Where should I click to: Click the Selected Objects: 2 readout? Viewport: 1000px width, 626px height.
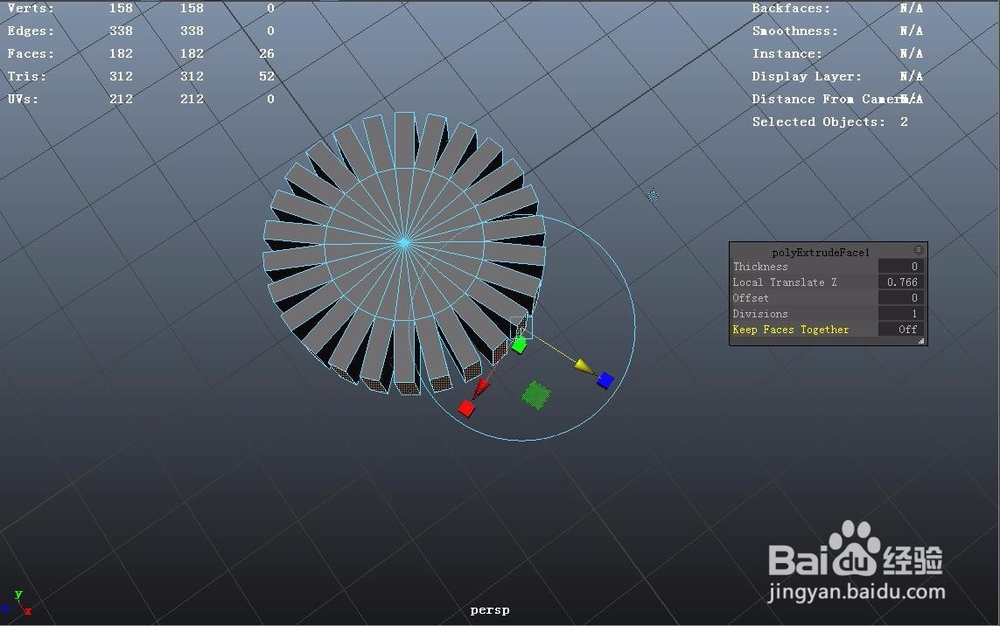[830, 122]
